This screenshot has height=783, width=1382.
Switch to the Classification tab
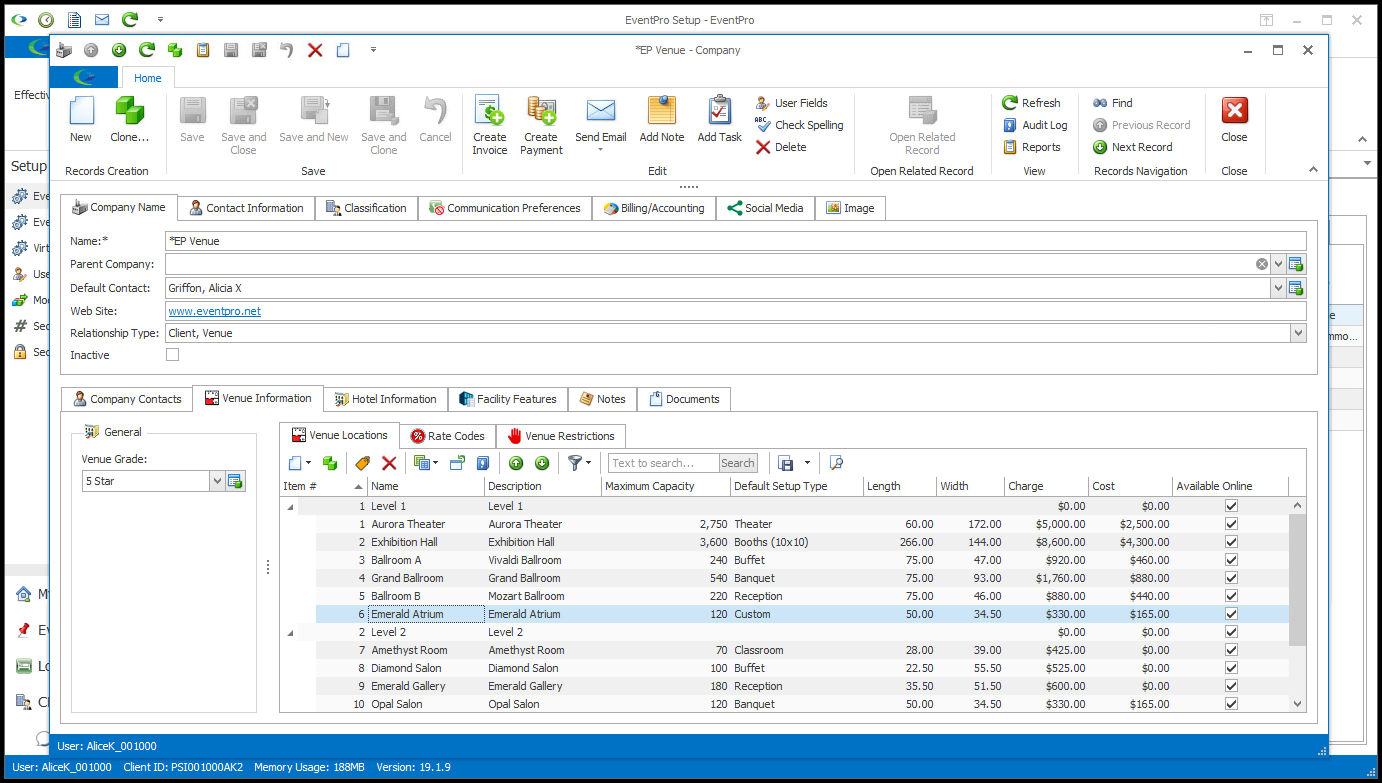[x=366, y=208]
